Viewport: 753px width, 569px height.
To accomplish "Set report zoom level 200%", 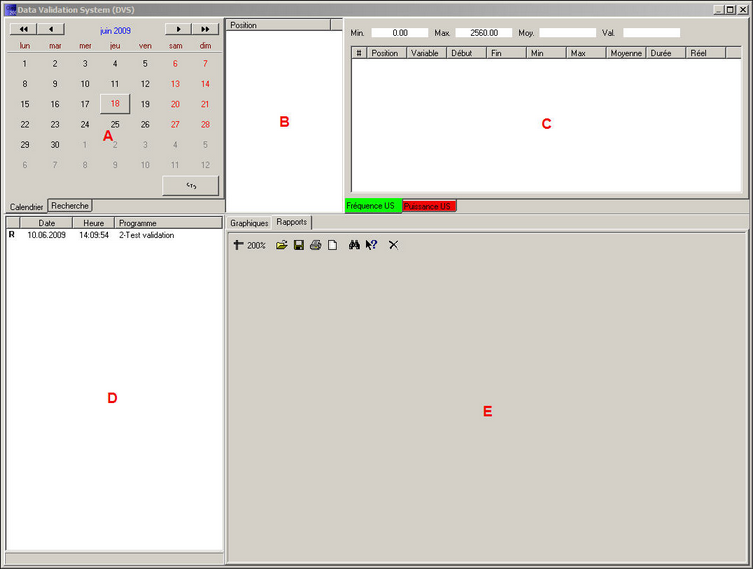I will [x=256, y=245].
